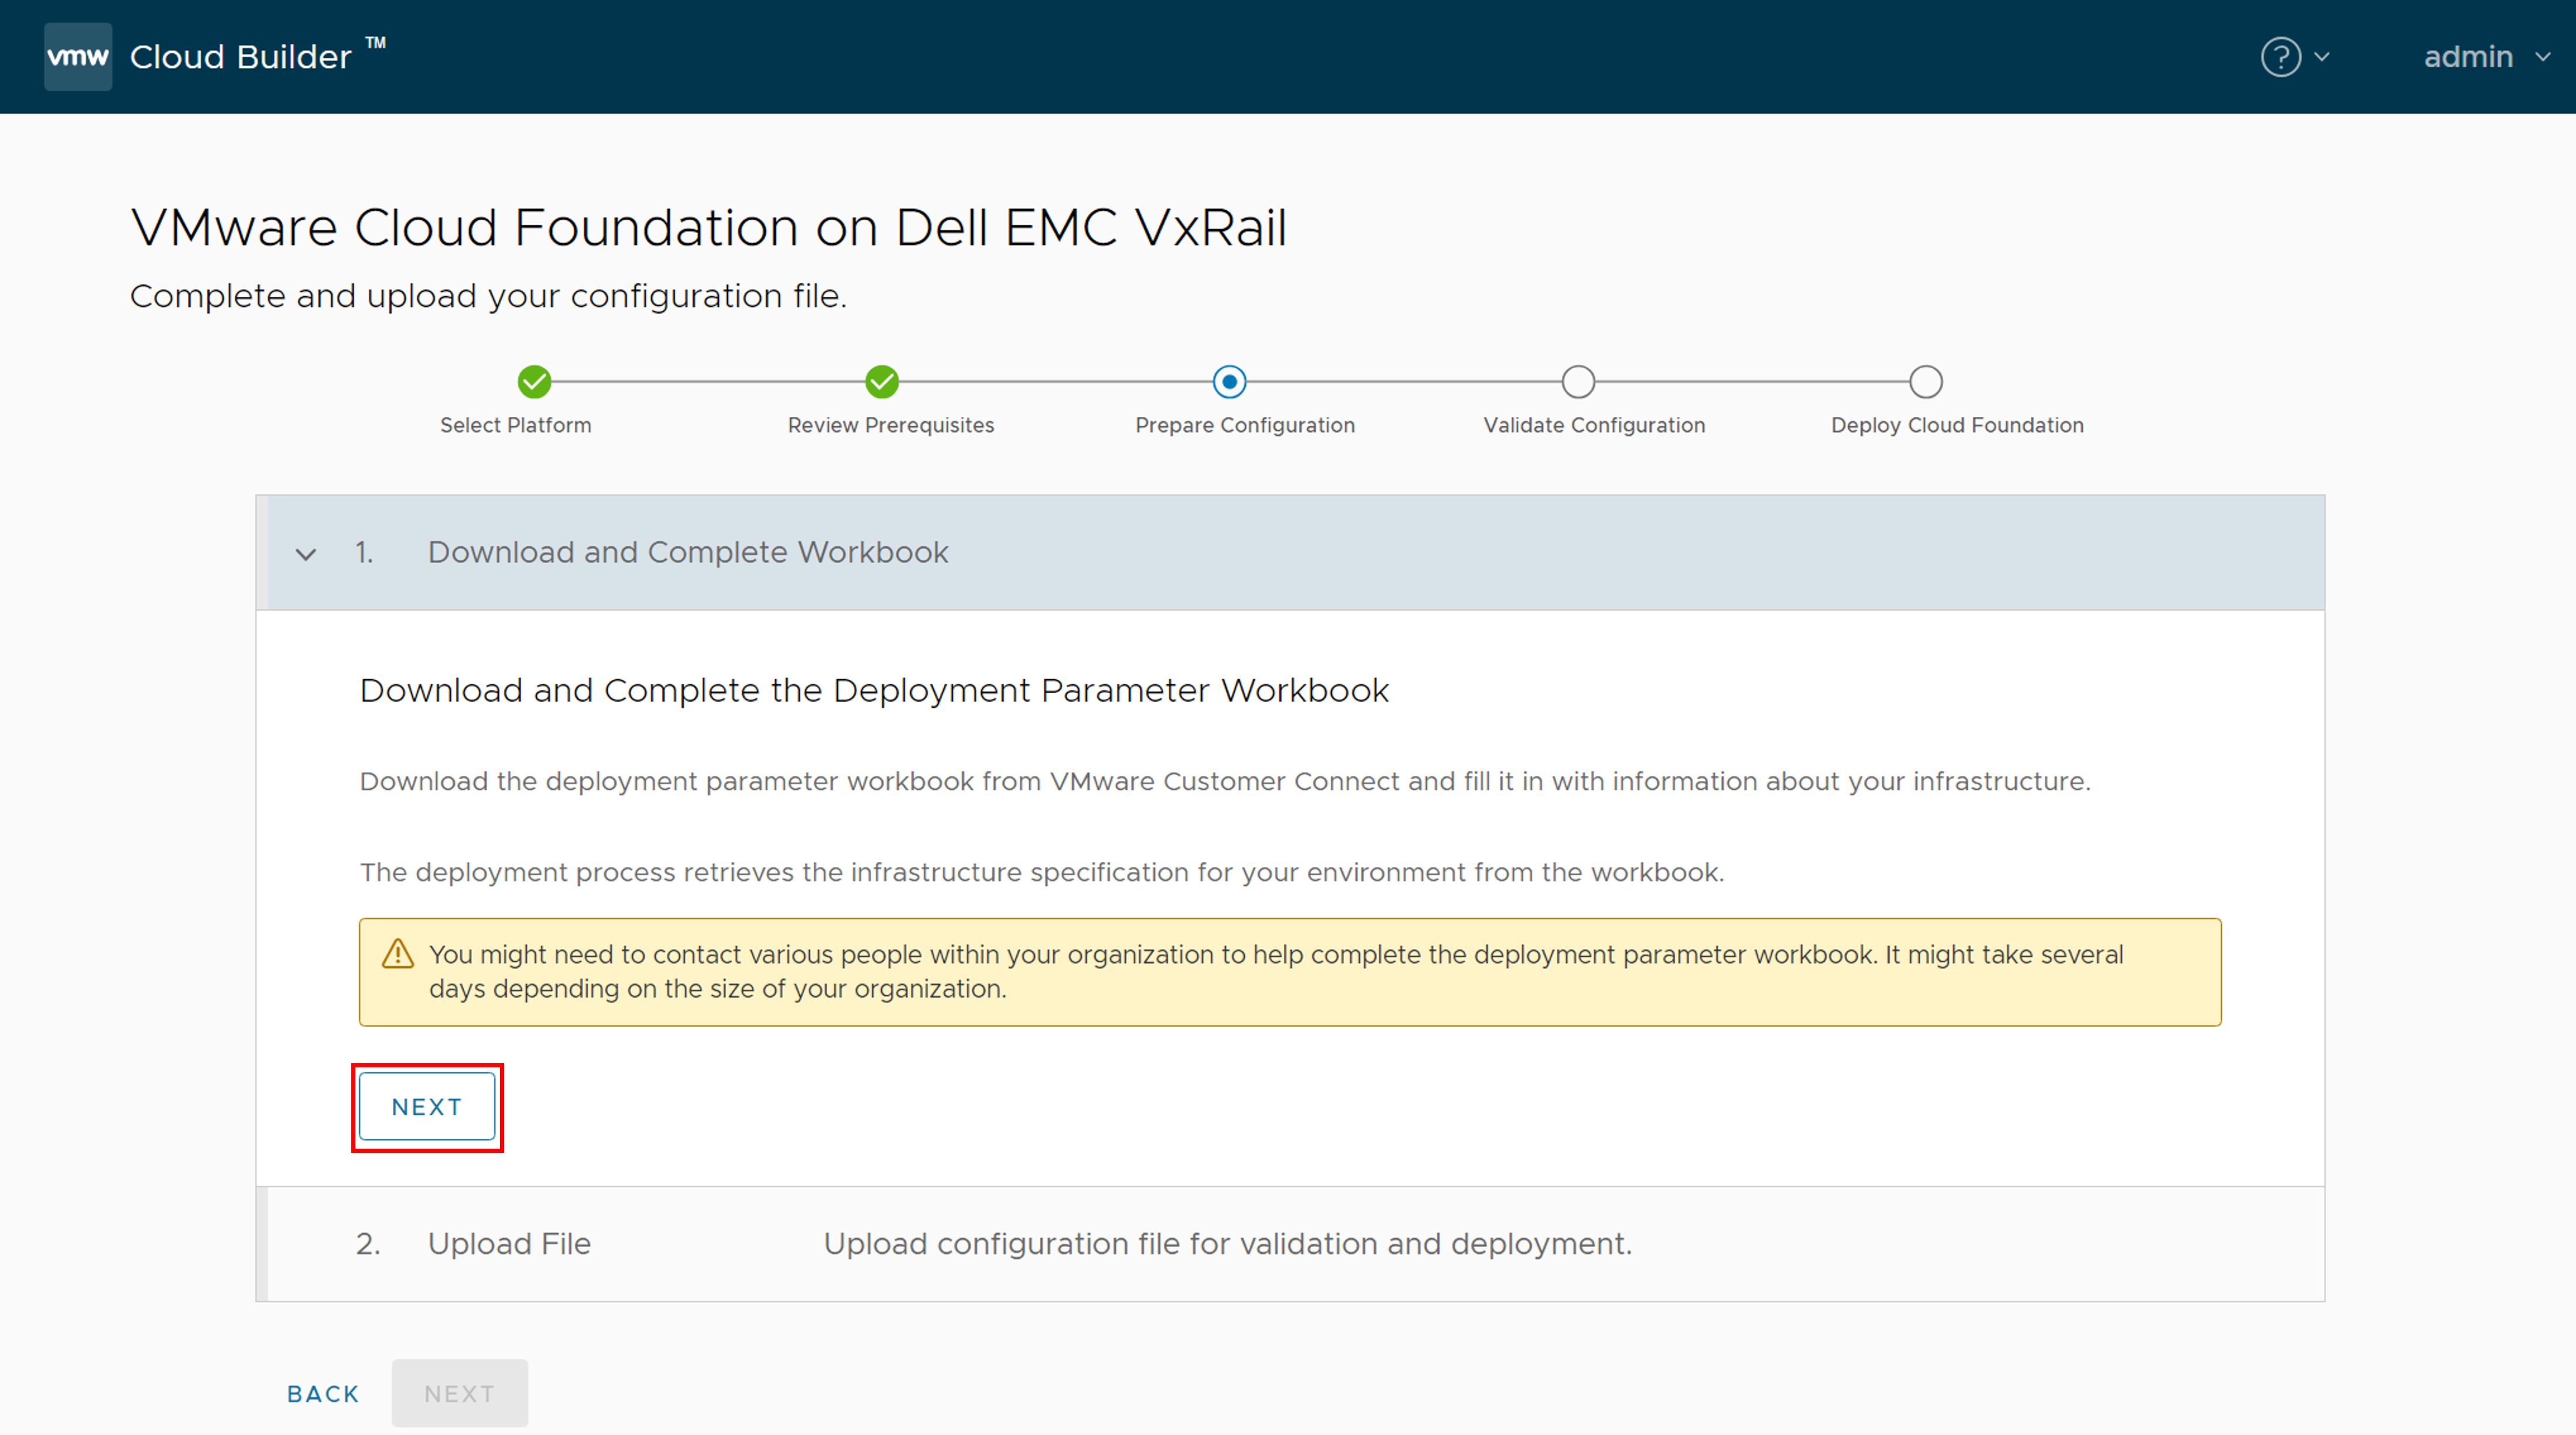Screen dimensions: 2576x1435
Task: Click the Deploy Cloud Foundation step label
Action: [x=1957, y=425]
